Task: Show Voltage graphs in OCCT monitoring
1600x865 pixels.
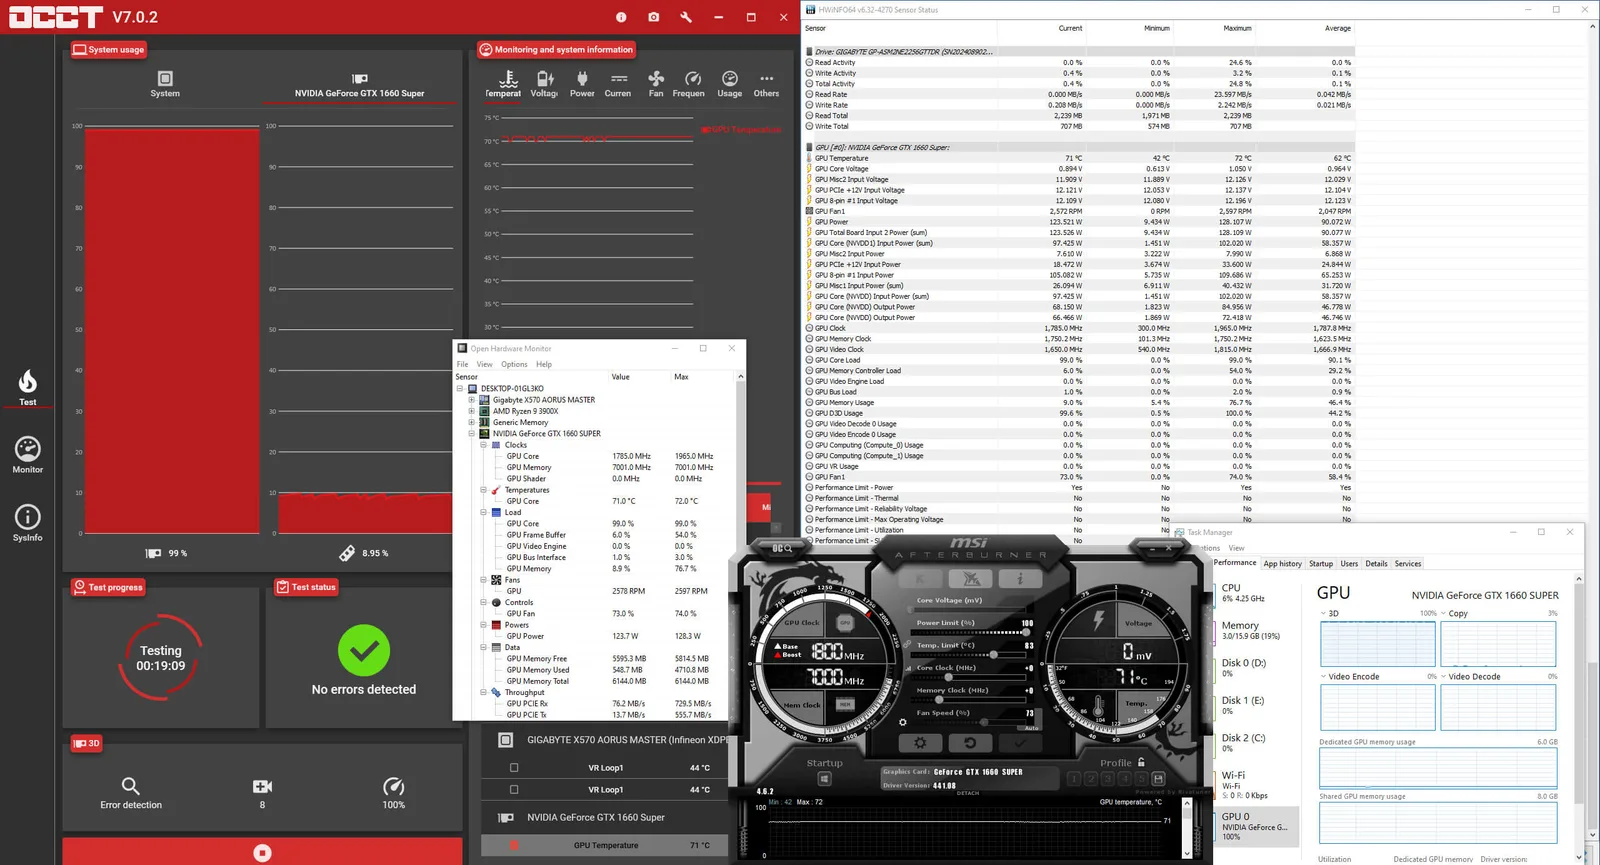Action: (544, 84)
